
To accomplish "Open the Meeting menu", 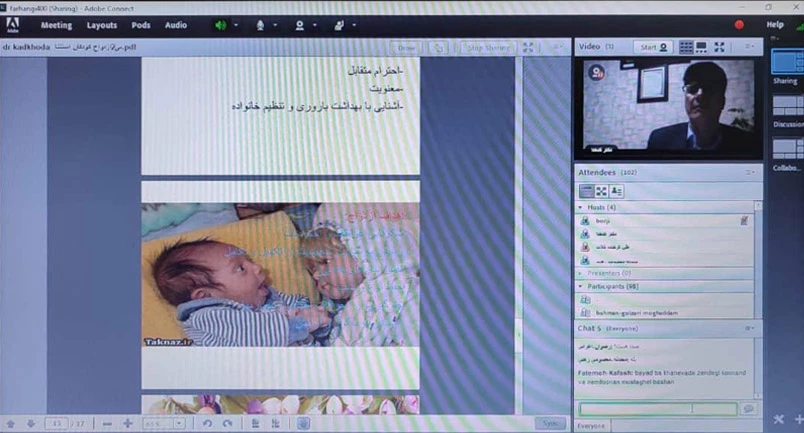I will tap(56, 25).
